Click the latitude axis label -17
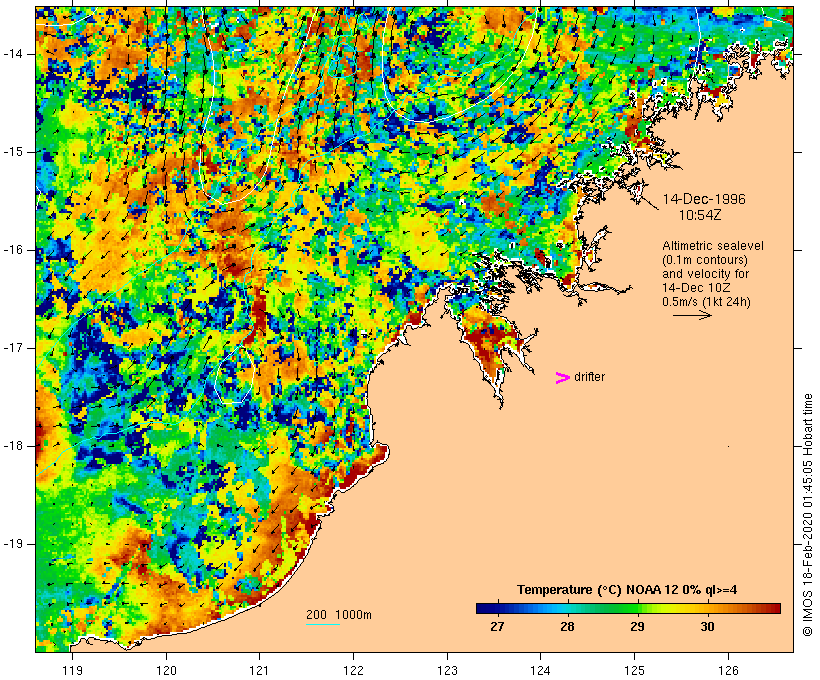 pyautogui.click(x=13, y=348)
